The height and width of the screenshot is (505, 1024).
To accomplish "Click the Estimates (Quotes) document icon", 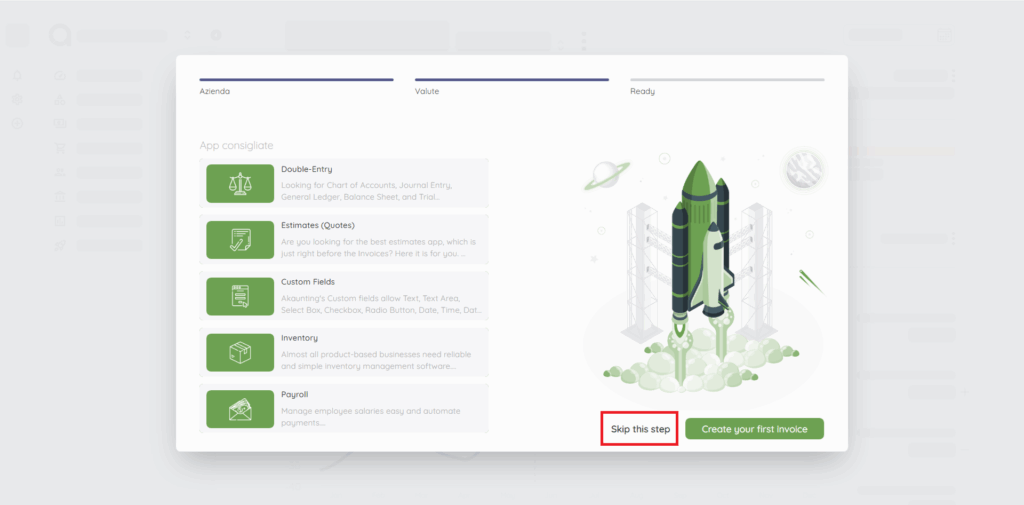I will [x=240, y=239].
